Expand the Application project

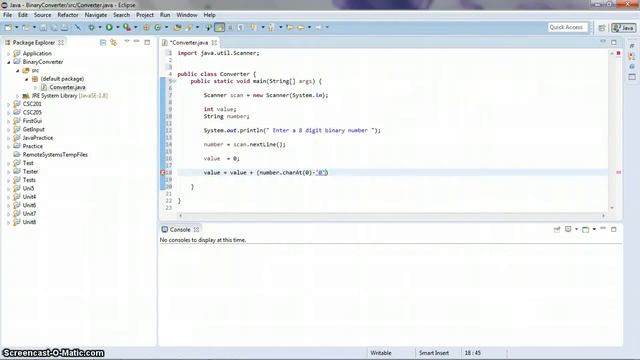pos(9,53)
